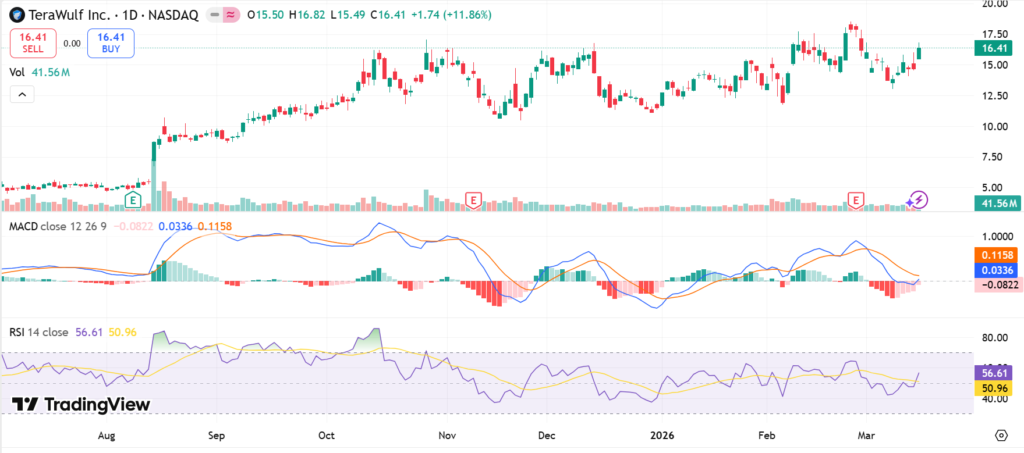
Task: Click the 2026 label on time axis
Action: pos(663,435)
